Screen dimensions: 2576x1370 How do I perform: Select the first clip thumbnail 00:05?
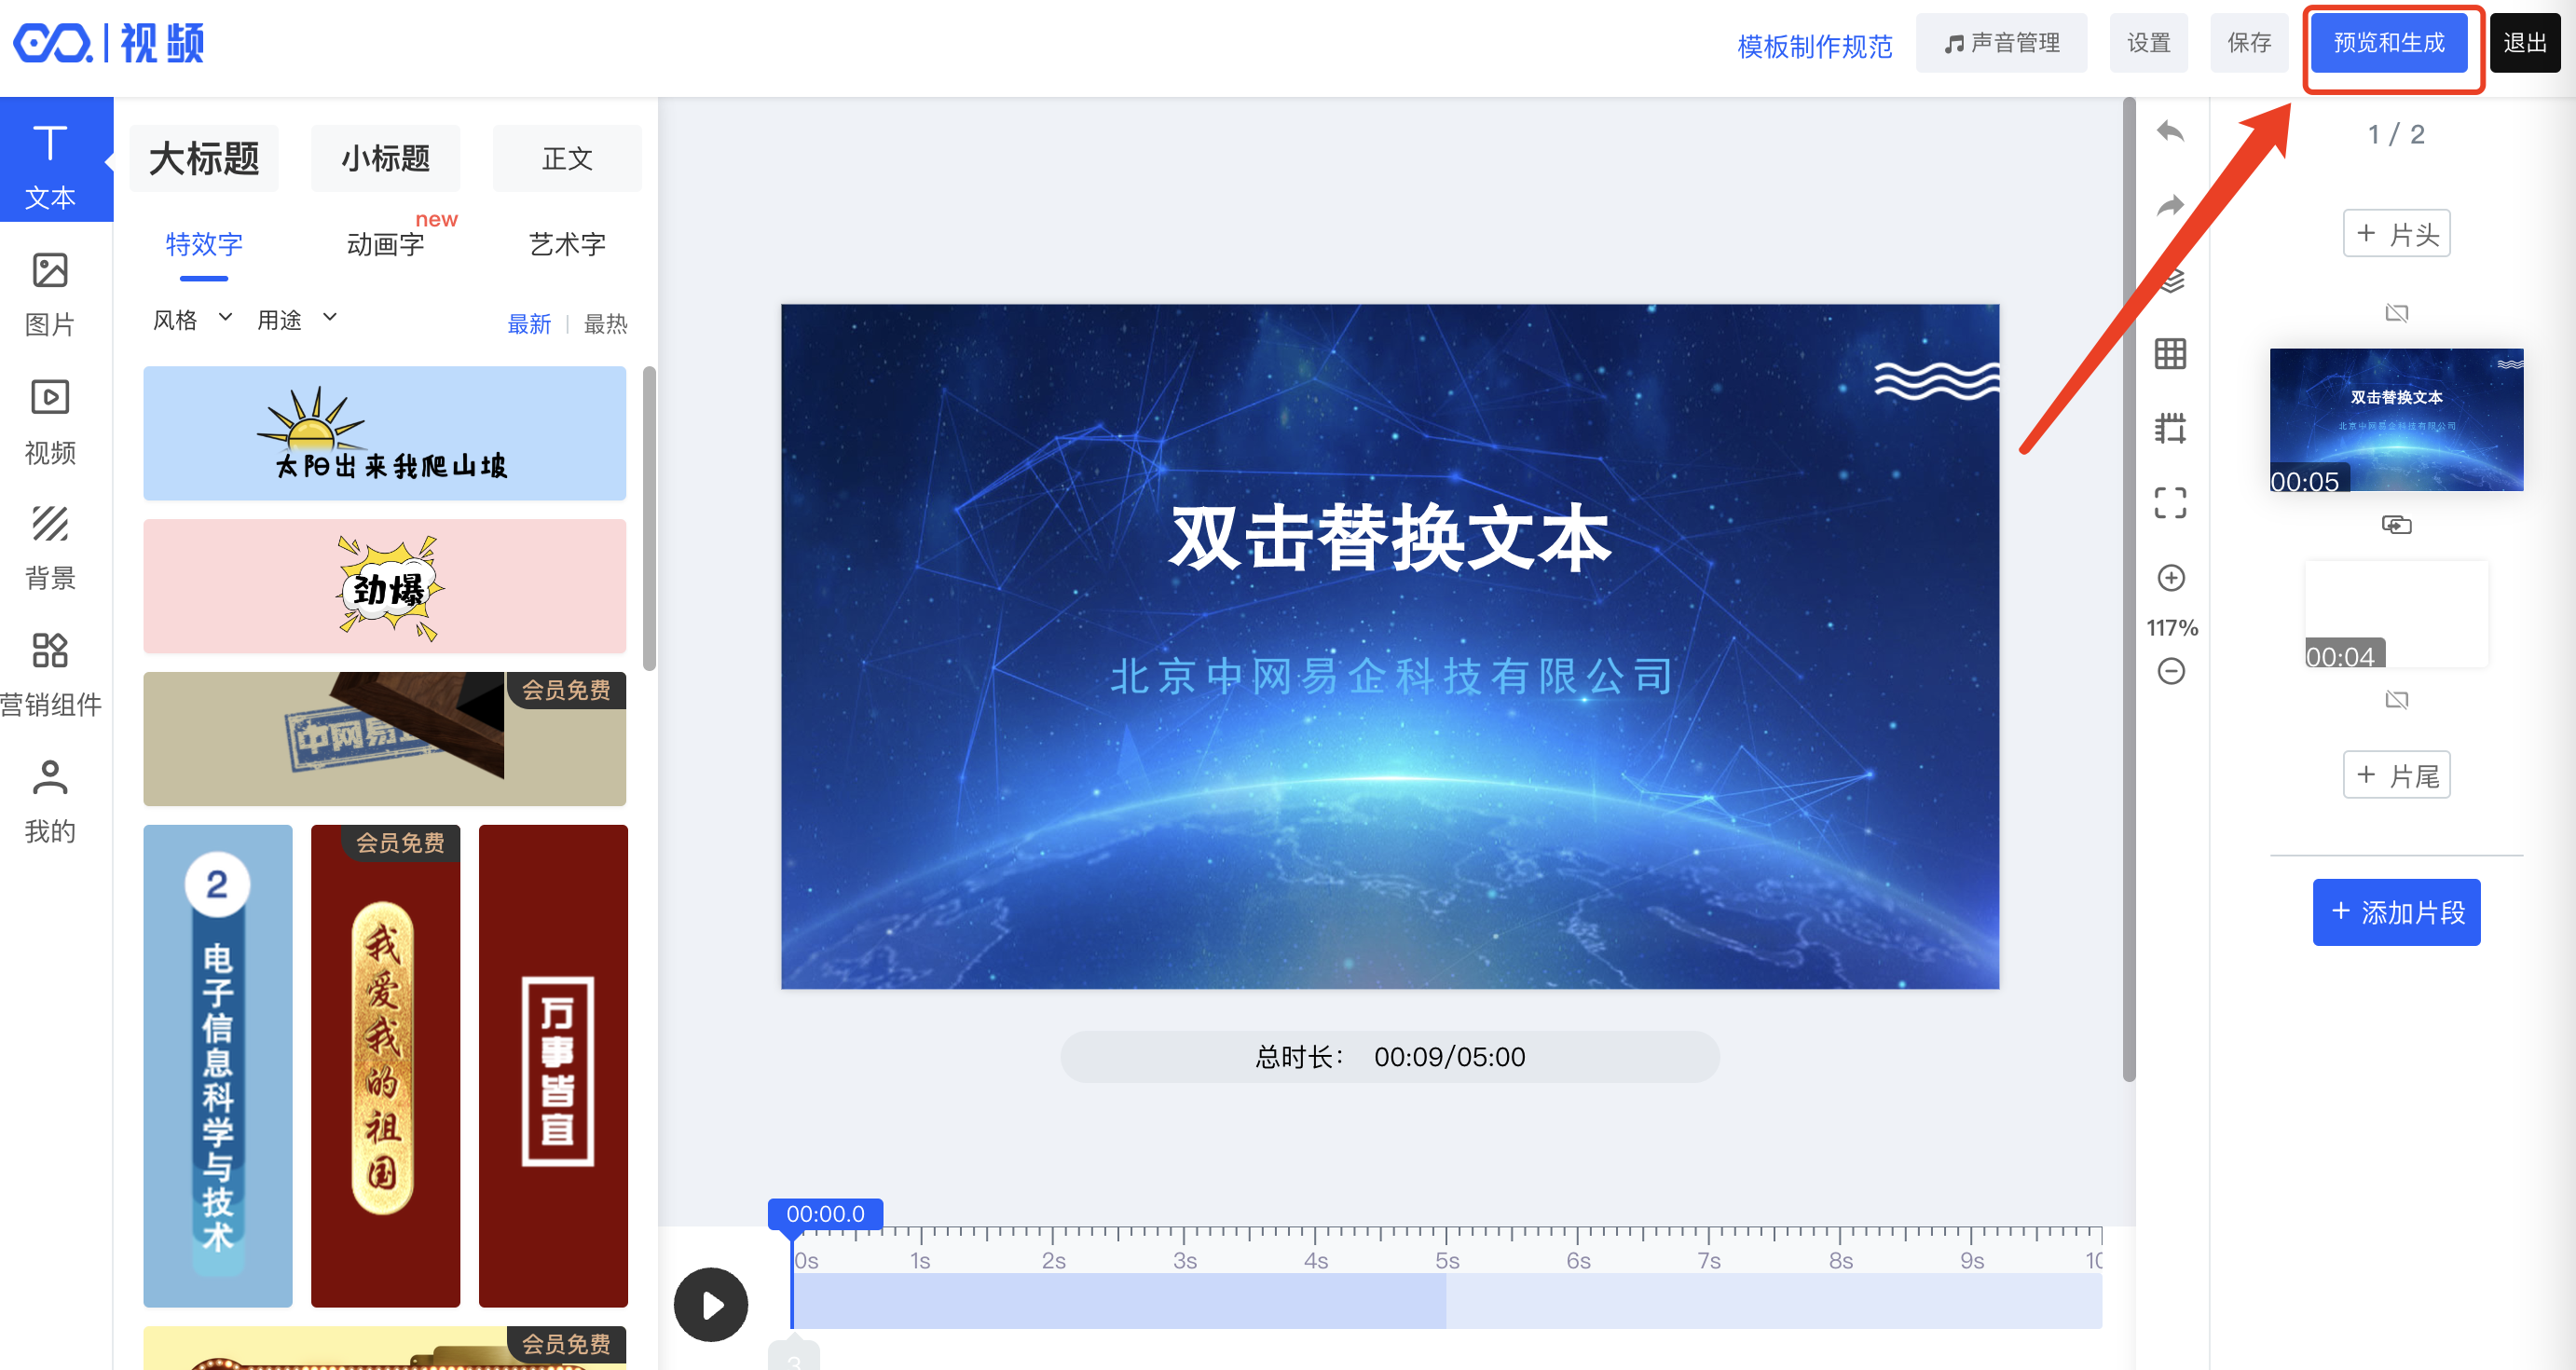2396,419
